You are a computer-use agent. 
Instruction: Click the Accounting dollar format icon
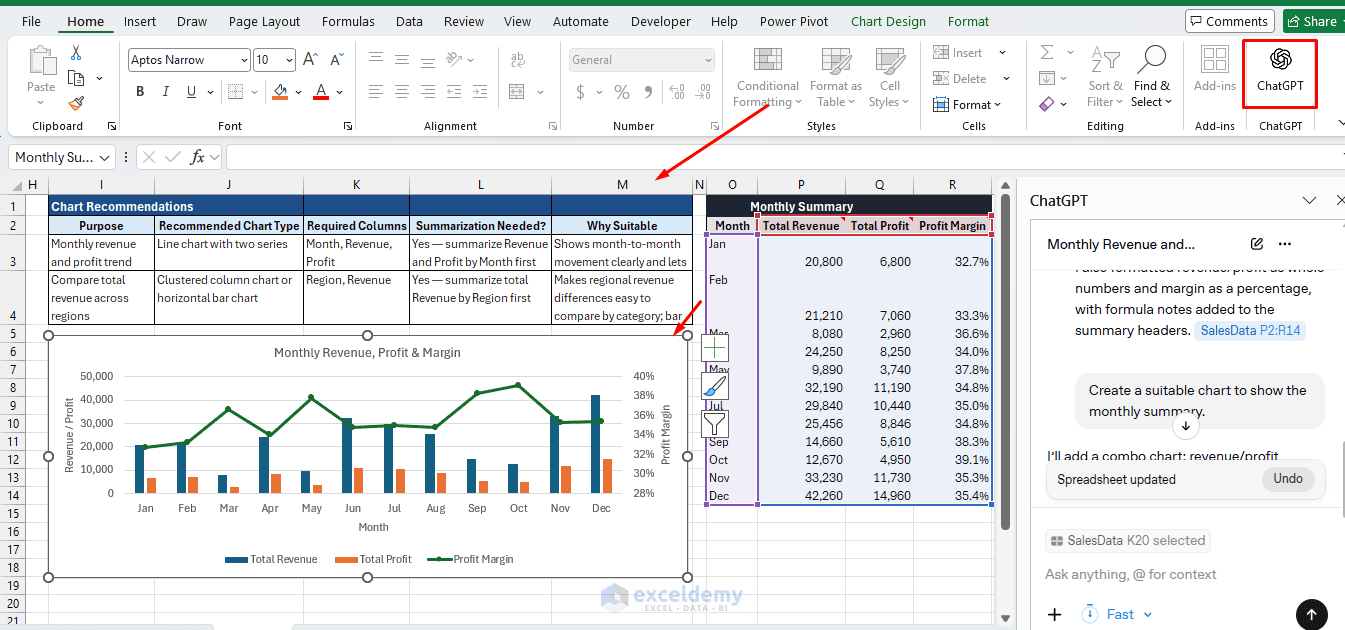pyautogui.click(x=581, y=92)
